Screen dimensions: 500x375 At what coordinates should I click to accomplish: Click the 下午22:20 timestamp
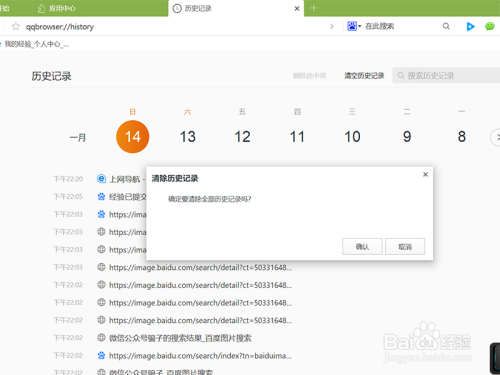coord(68,179)
